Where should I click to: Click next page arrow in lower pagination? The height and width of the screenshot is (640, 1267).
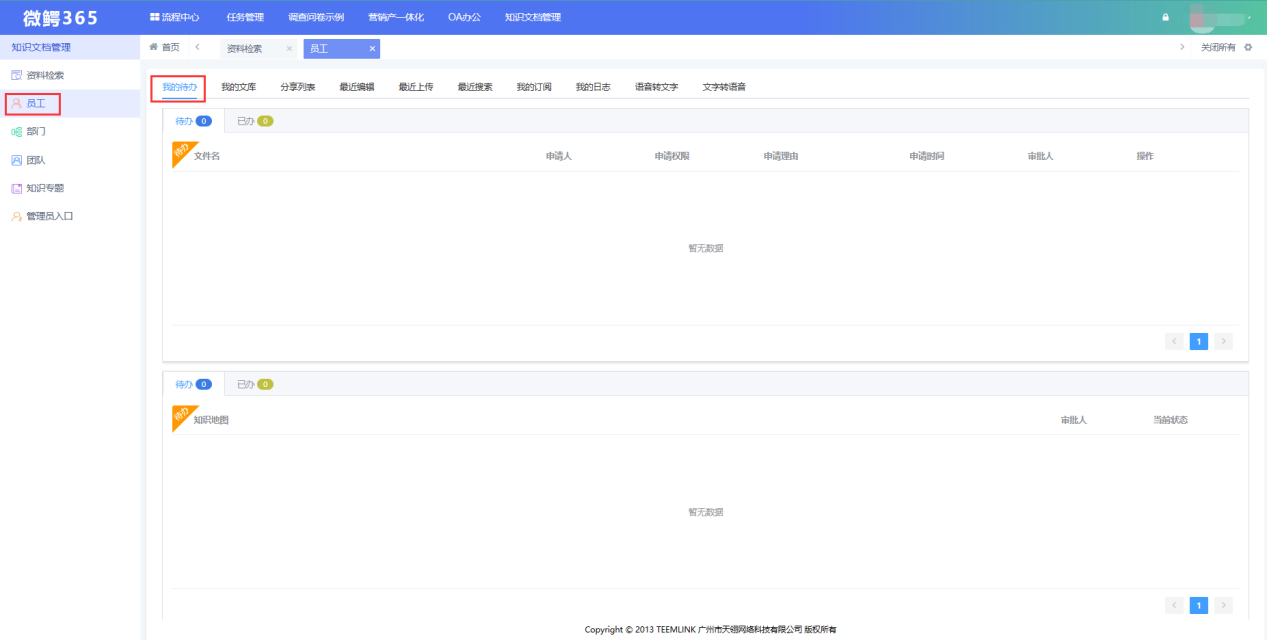point(1223,605)
